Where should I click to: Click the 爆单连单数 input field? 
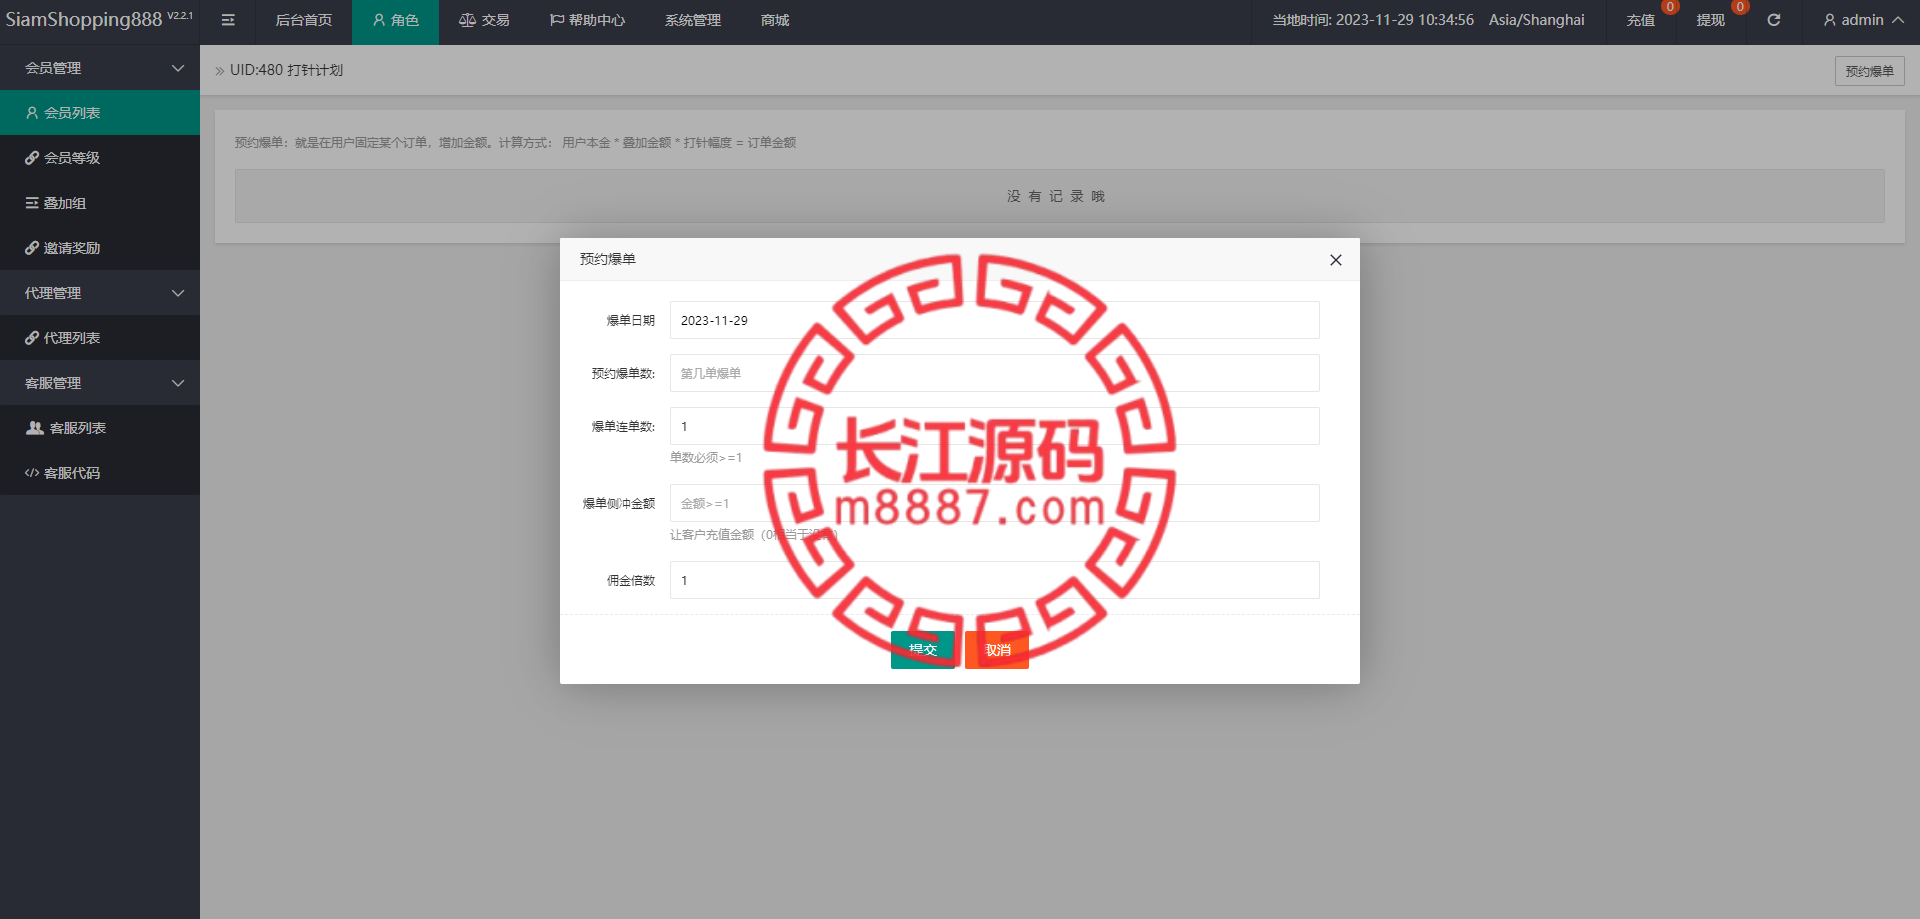[994, 426]
